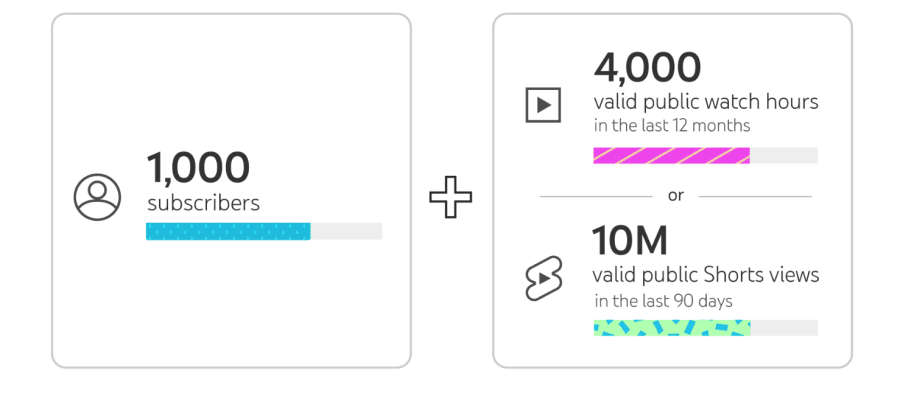
Task: Click "valid public Shorts views" text
Action: tap(706, 275)
